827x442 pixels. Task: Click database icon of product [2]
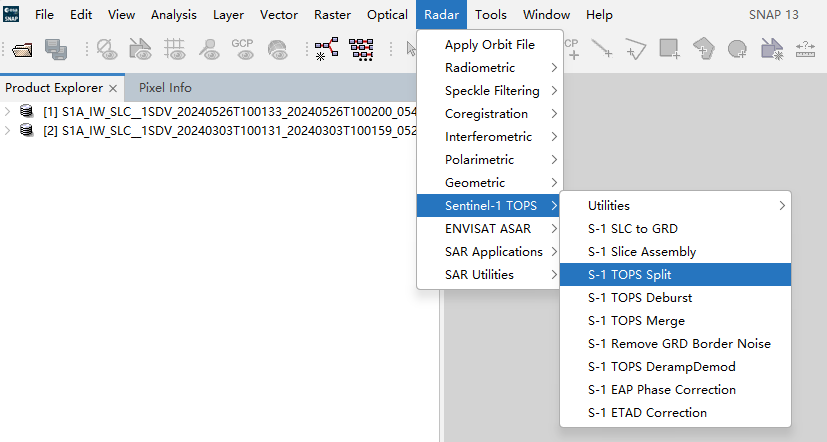click(x=26, y=130)
